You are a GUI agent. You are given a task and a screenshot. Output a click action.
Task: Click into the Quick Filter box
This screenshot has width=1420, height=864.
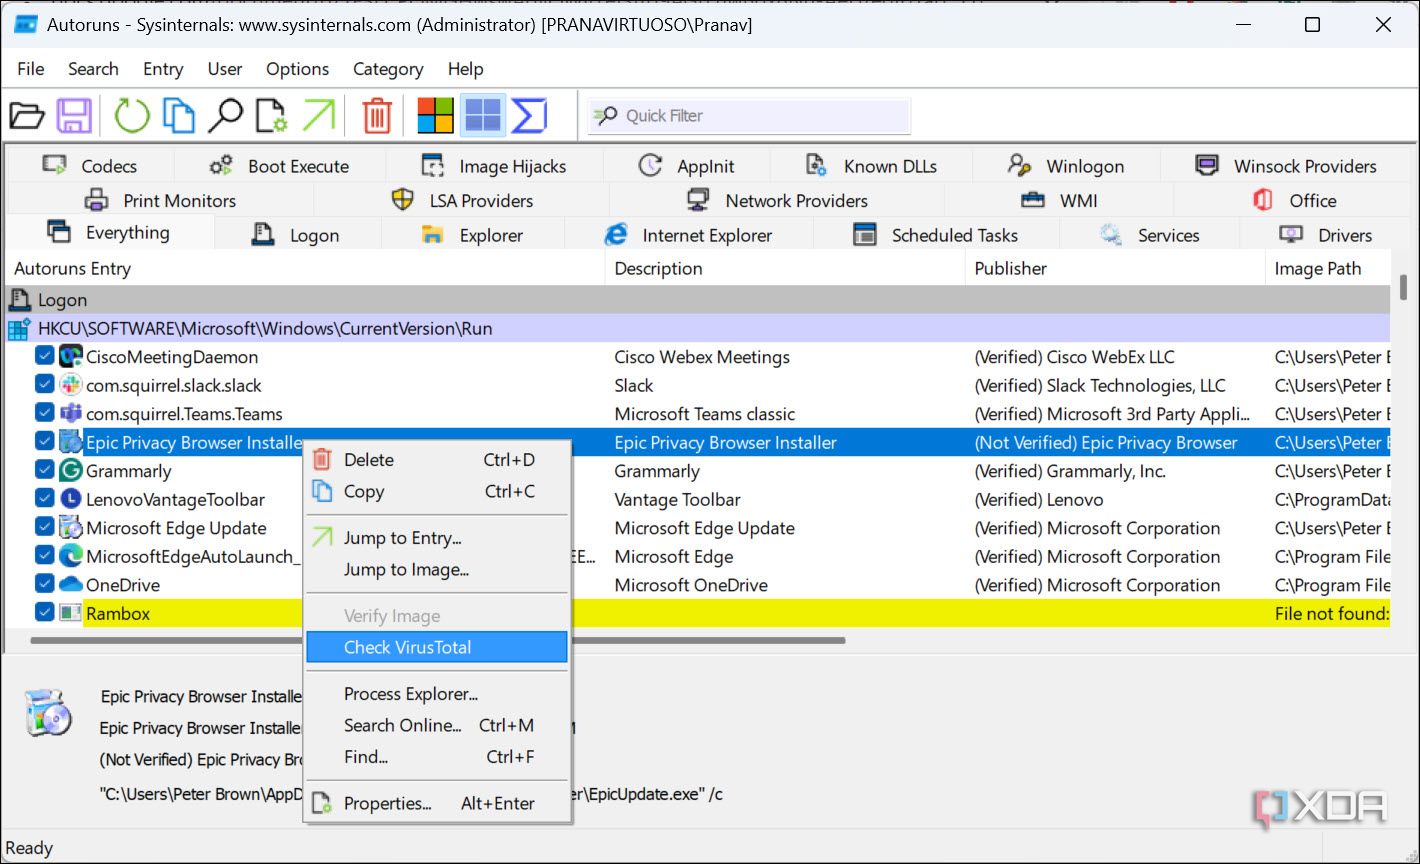[x=760, y=116]
